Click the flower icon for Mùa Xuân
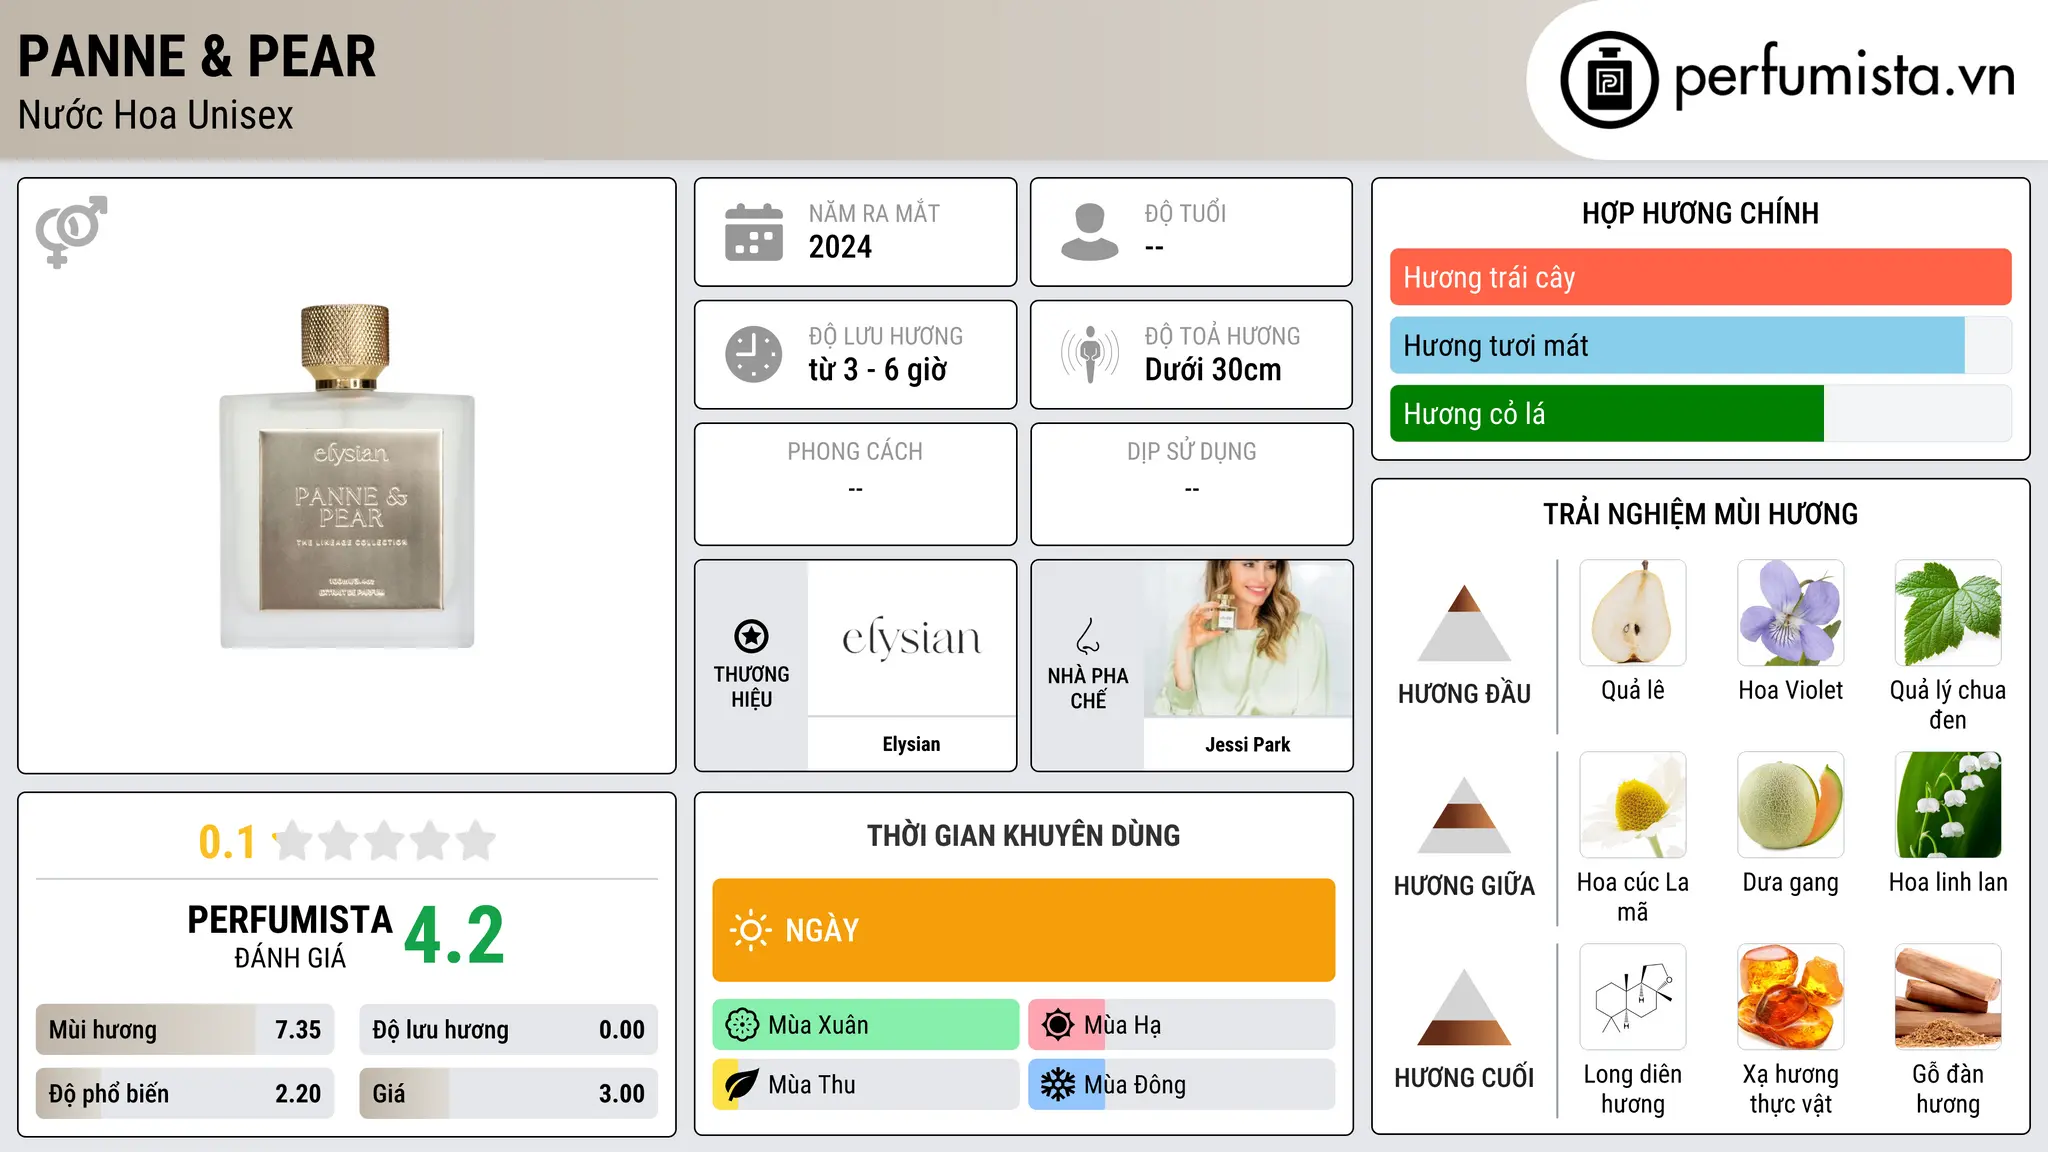Screen dimensions: 2048x1152 [742, 1025]
